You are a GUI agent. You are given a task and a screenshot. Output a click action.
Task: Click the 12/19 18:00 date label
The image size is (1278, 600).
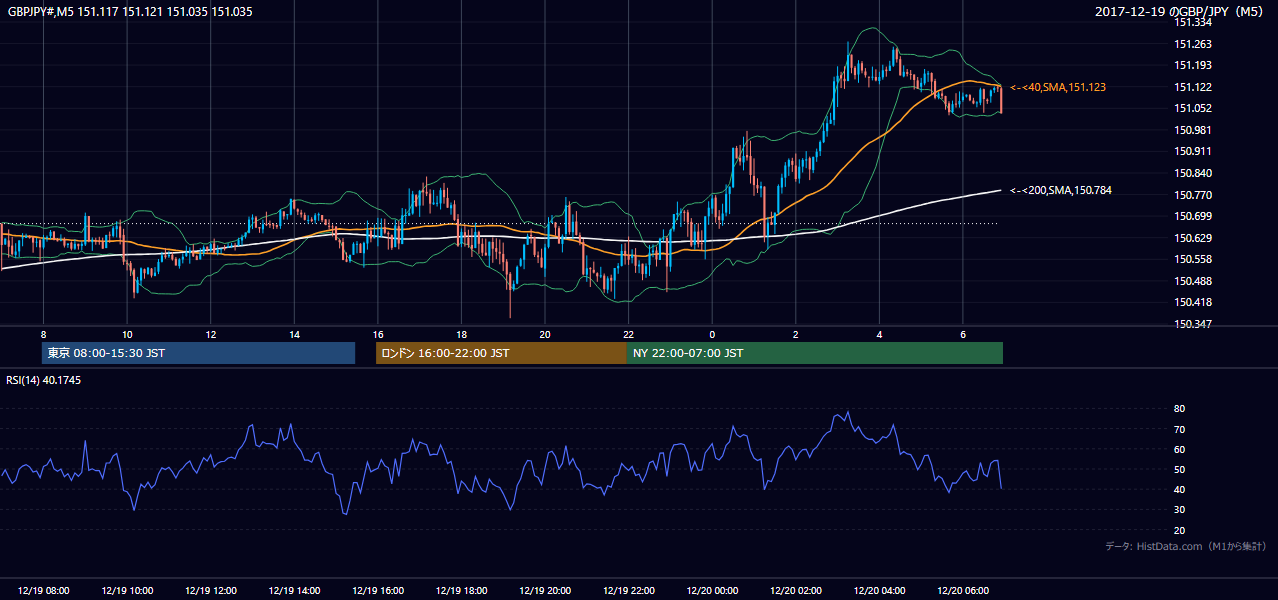coord(461,591)
